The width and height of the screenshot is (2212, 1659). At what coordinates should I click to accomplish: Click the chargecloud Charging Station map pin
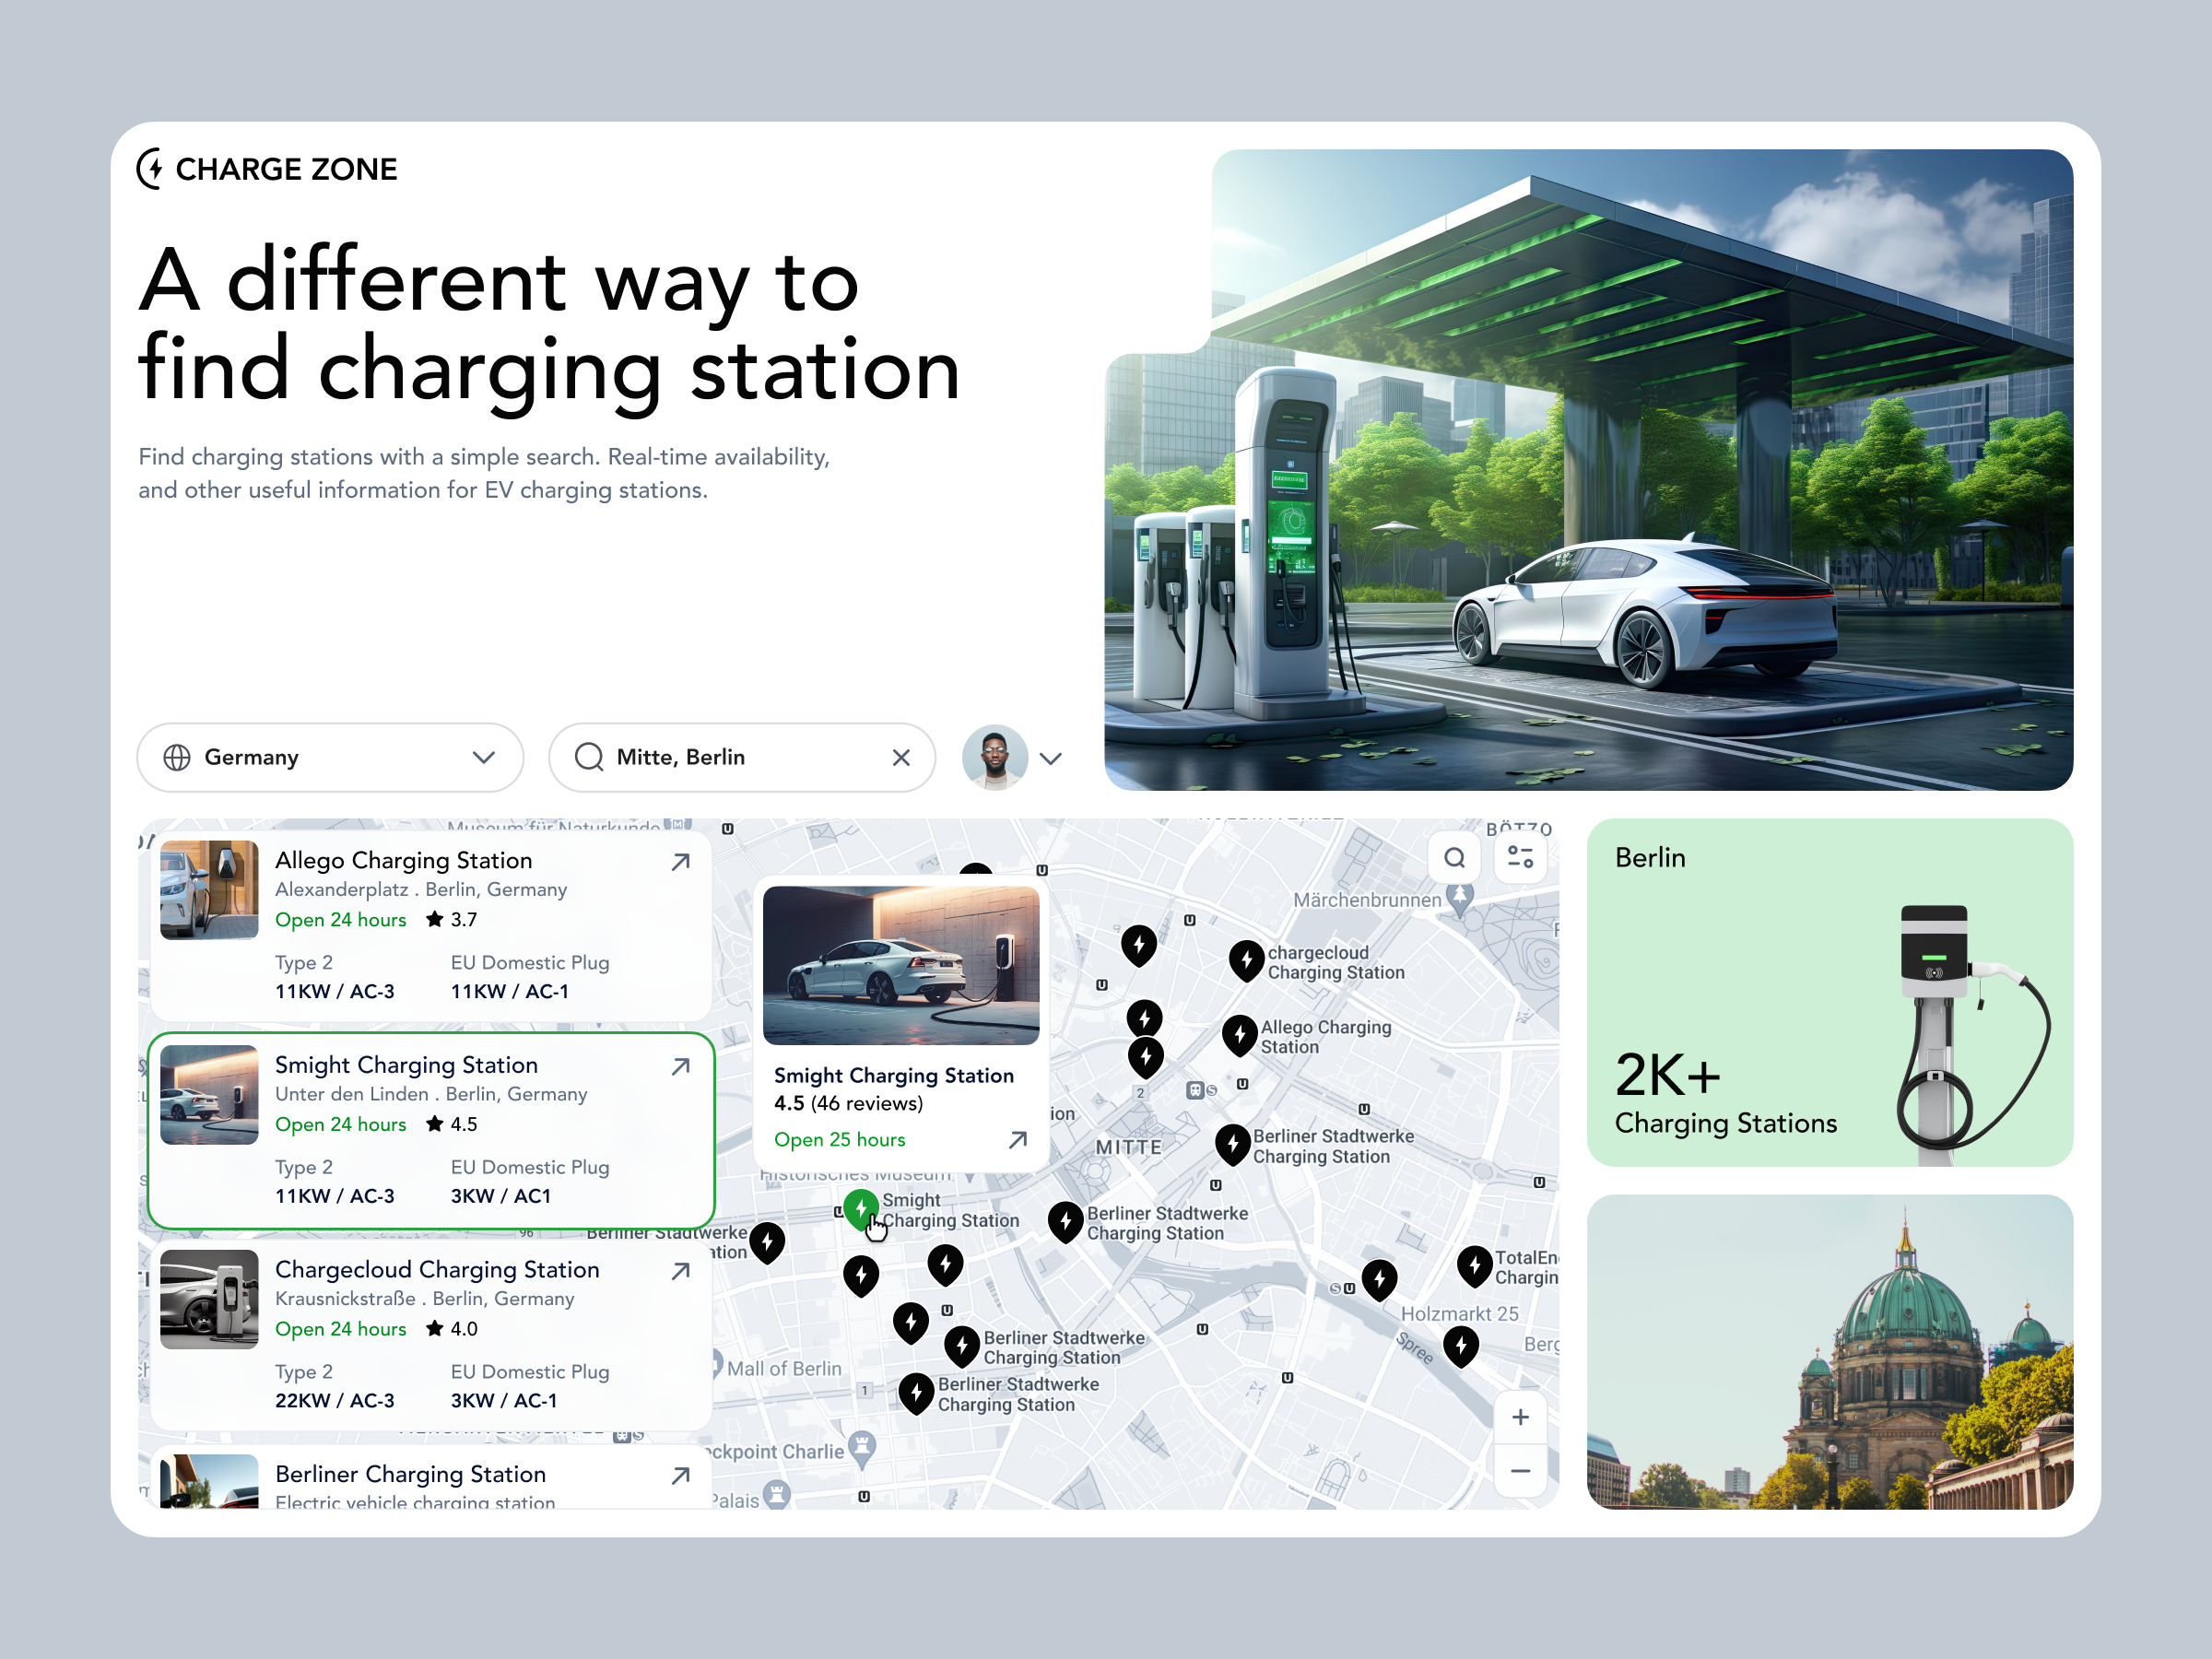1246,960
